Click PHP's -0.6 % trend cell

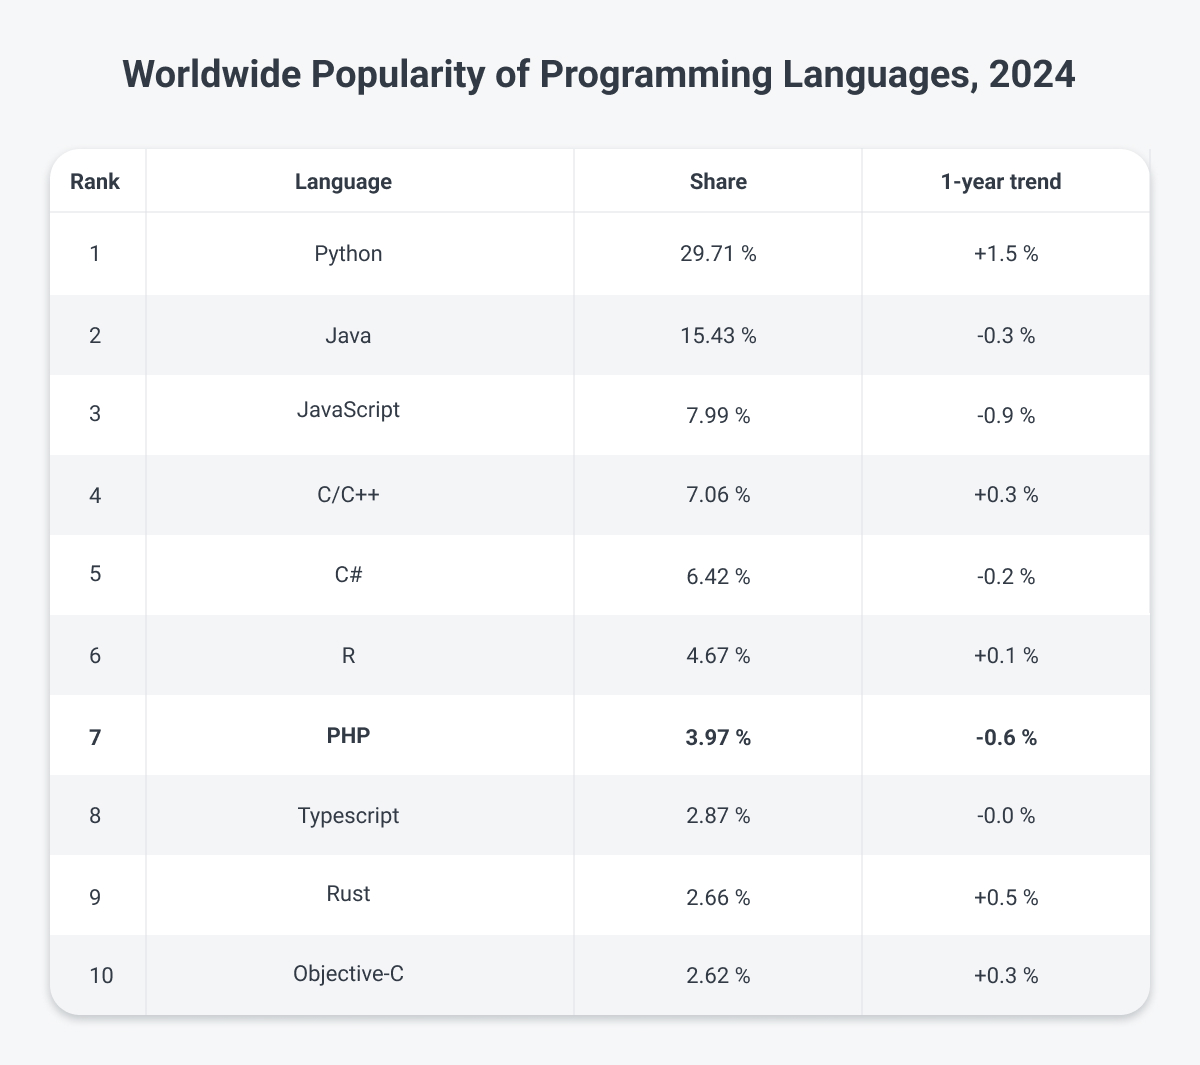pos(1005,737)
